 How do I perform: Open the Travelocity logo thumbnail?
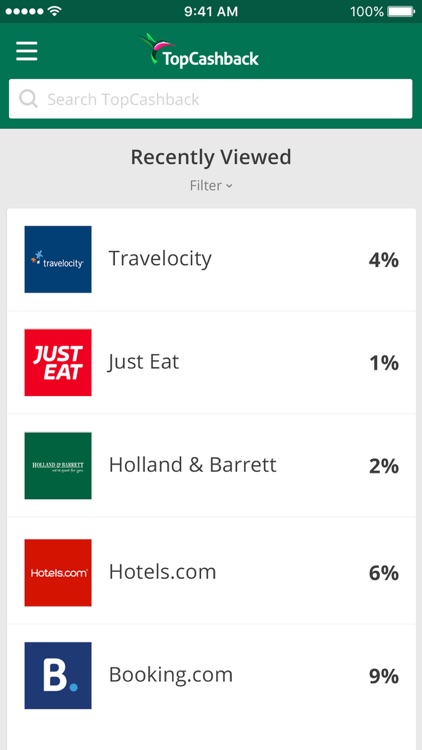point(58,259)
